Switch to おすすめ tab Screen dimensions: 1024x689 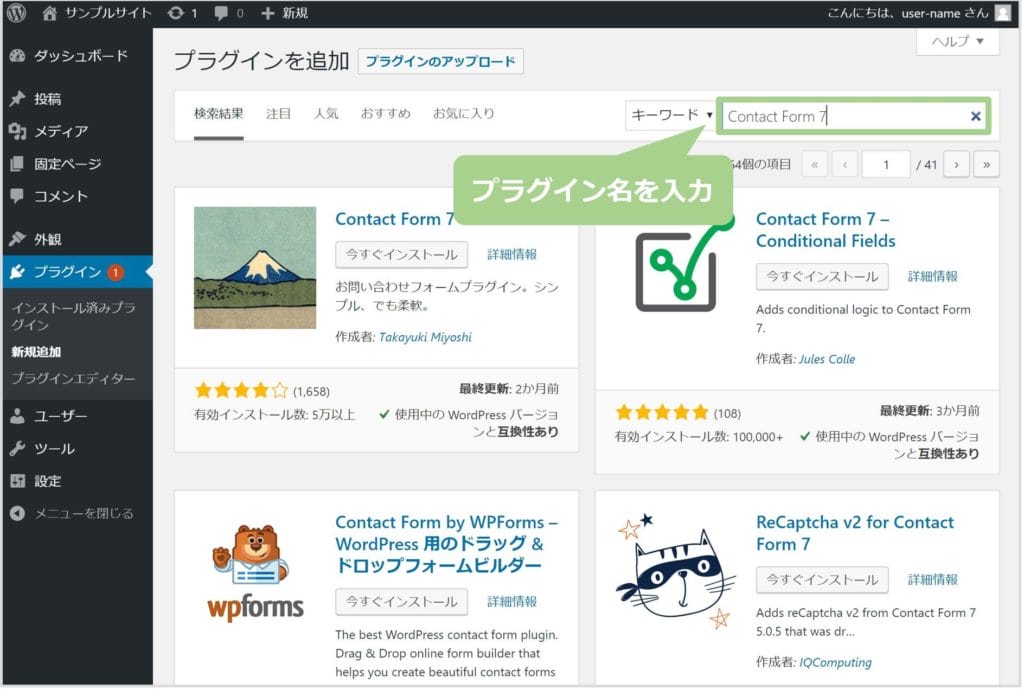tap(385, 114)
